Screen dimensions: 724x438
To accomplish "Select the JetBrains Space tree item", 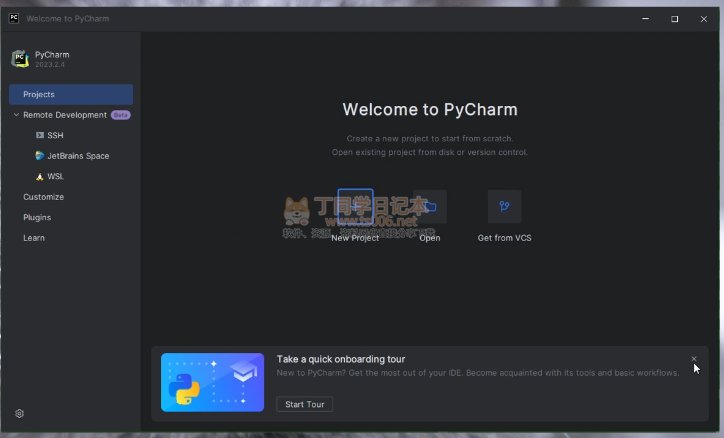I will tap(78, 156).
